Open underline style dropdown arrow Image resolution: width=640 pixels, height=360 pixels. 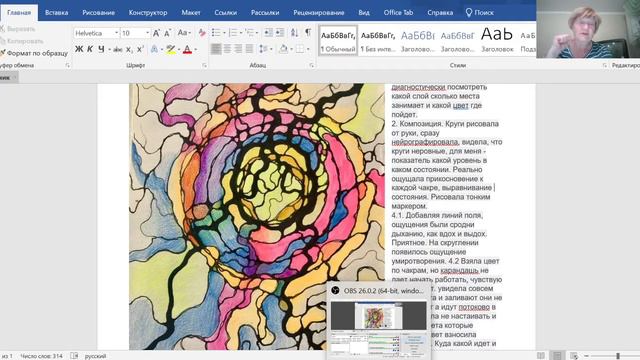point(109,49)
